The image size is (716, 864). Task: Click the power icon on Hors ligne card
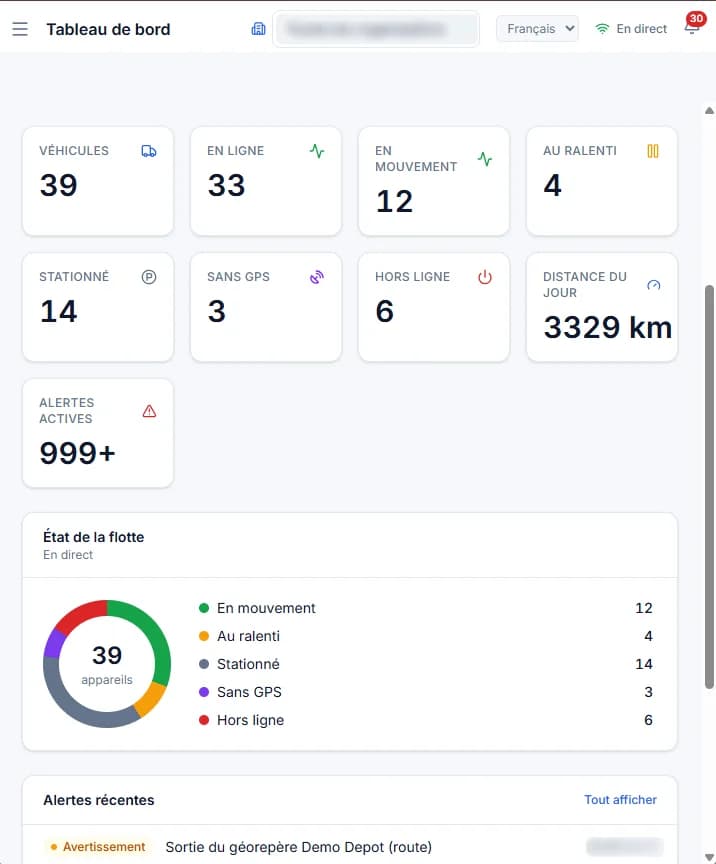tap(485, 277)
